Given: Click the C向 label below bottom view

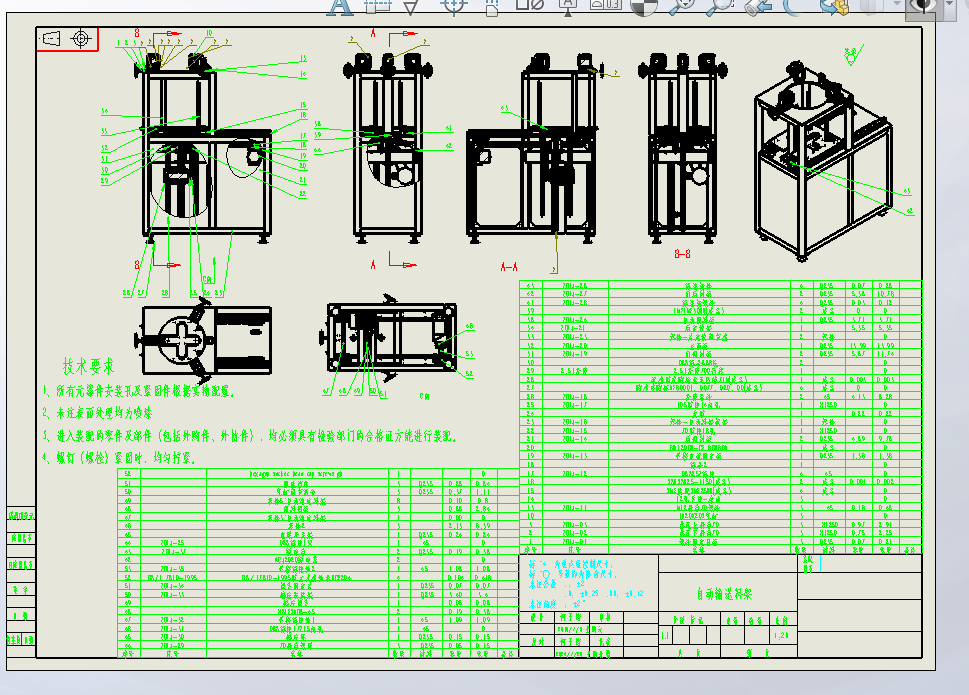Looking at the screenshot, I should pos(425,396).
